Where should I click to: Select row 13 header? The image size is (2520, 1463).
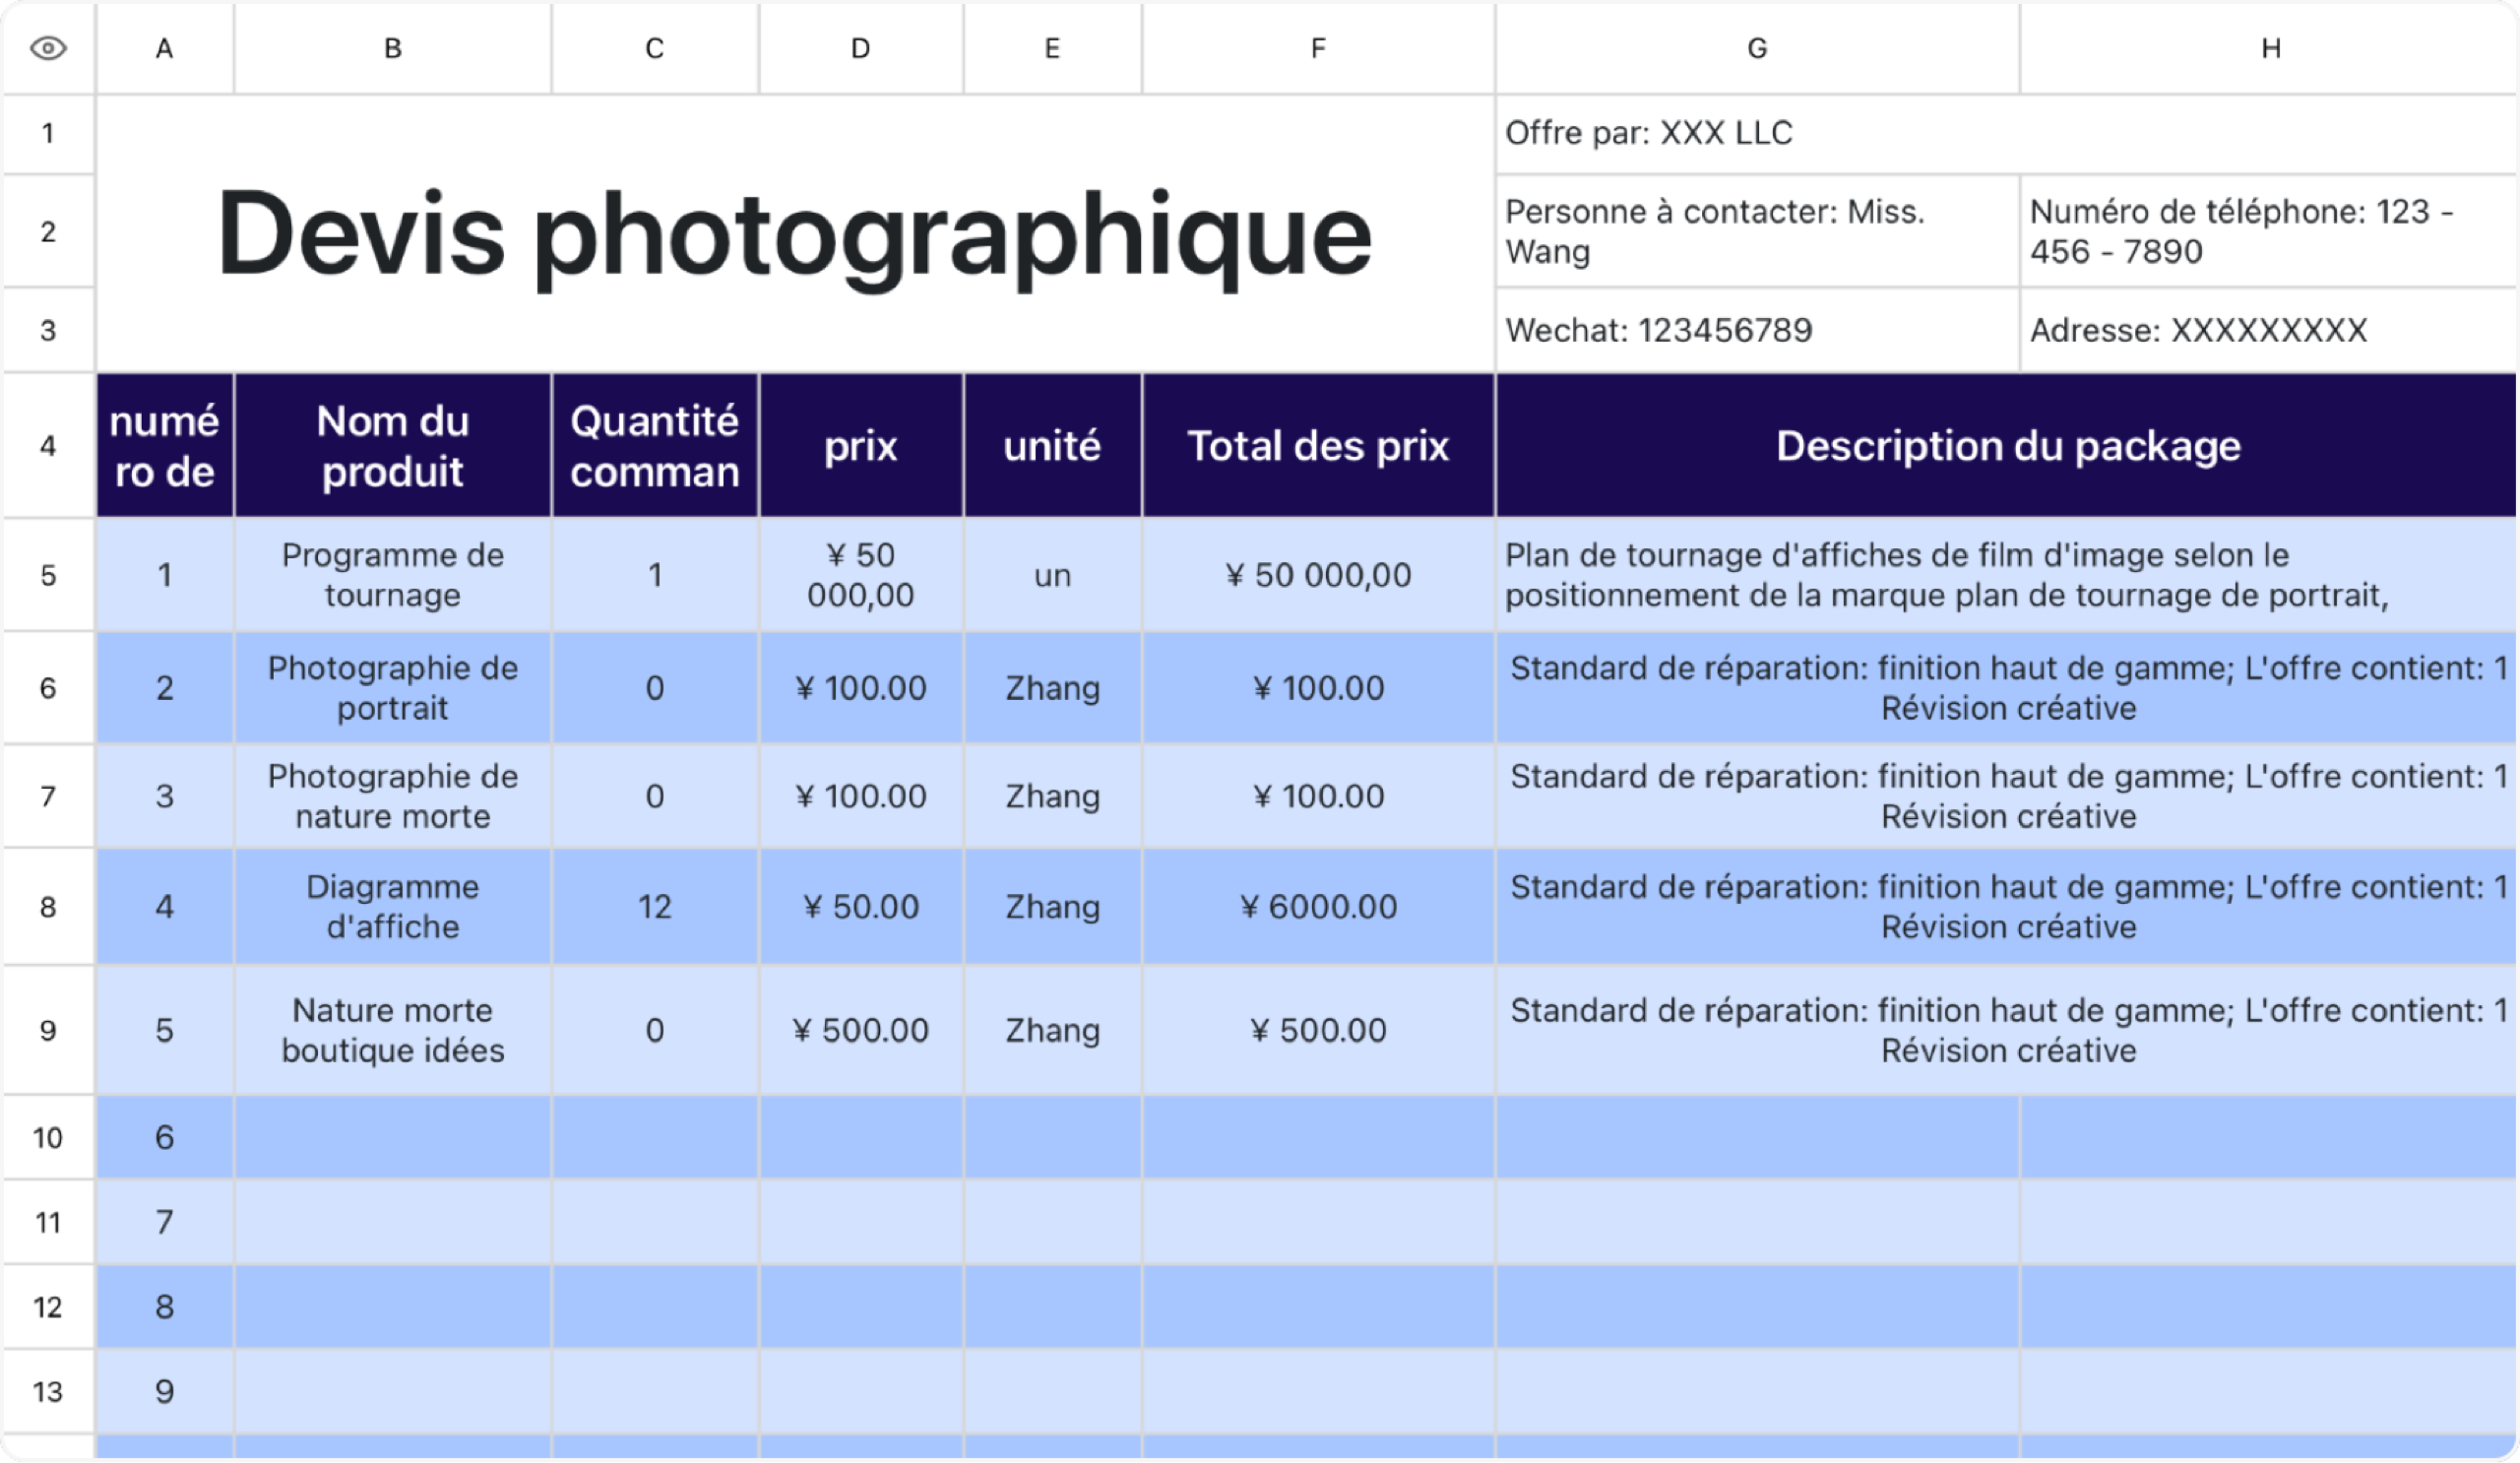[x=48, y=1391]
